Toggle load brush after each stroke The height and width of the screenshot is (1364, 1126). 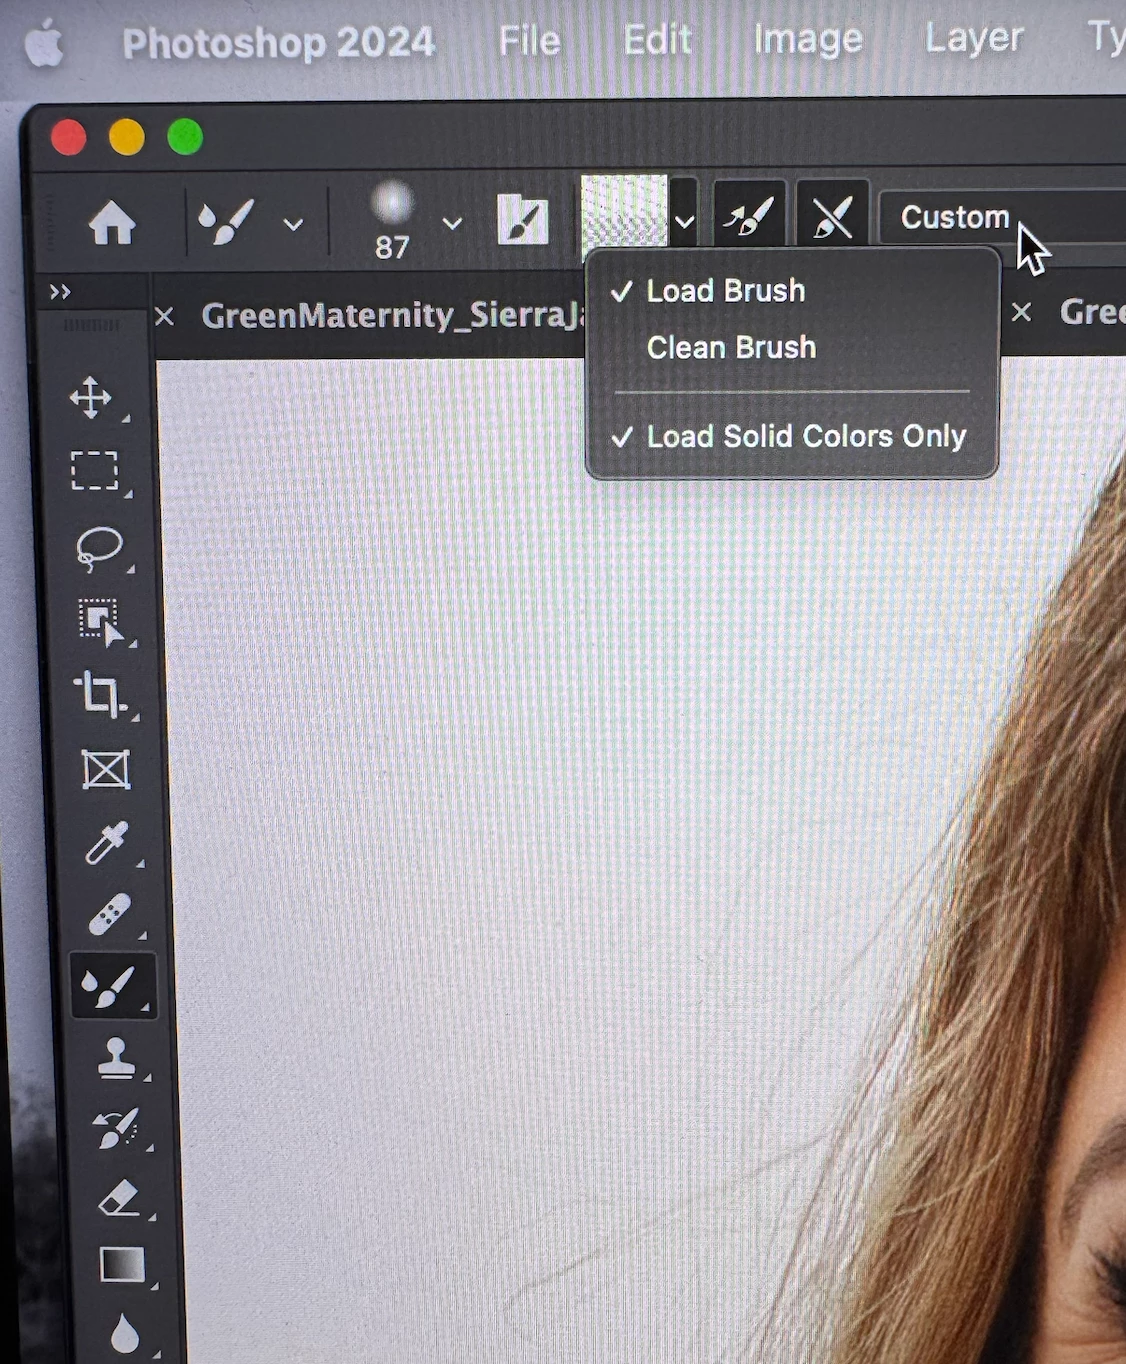[x=749, y=216]
